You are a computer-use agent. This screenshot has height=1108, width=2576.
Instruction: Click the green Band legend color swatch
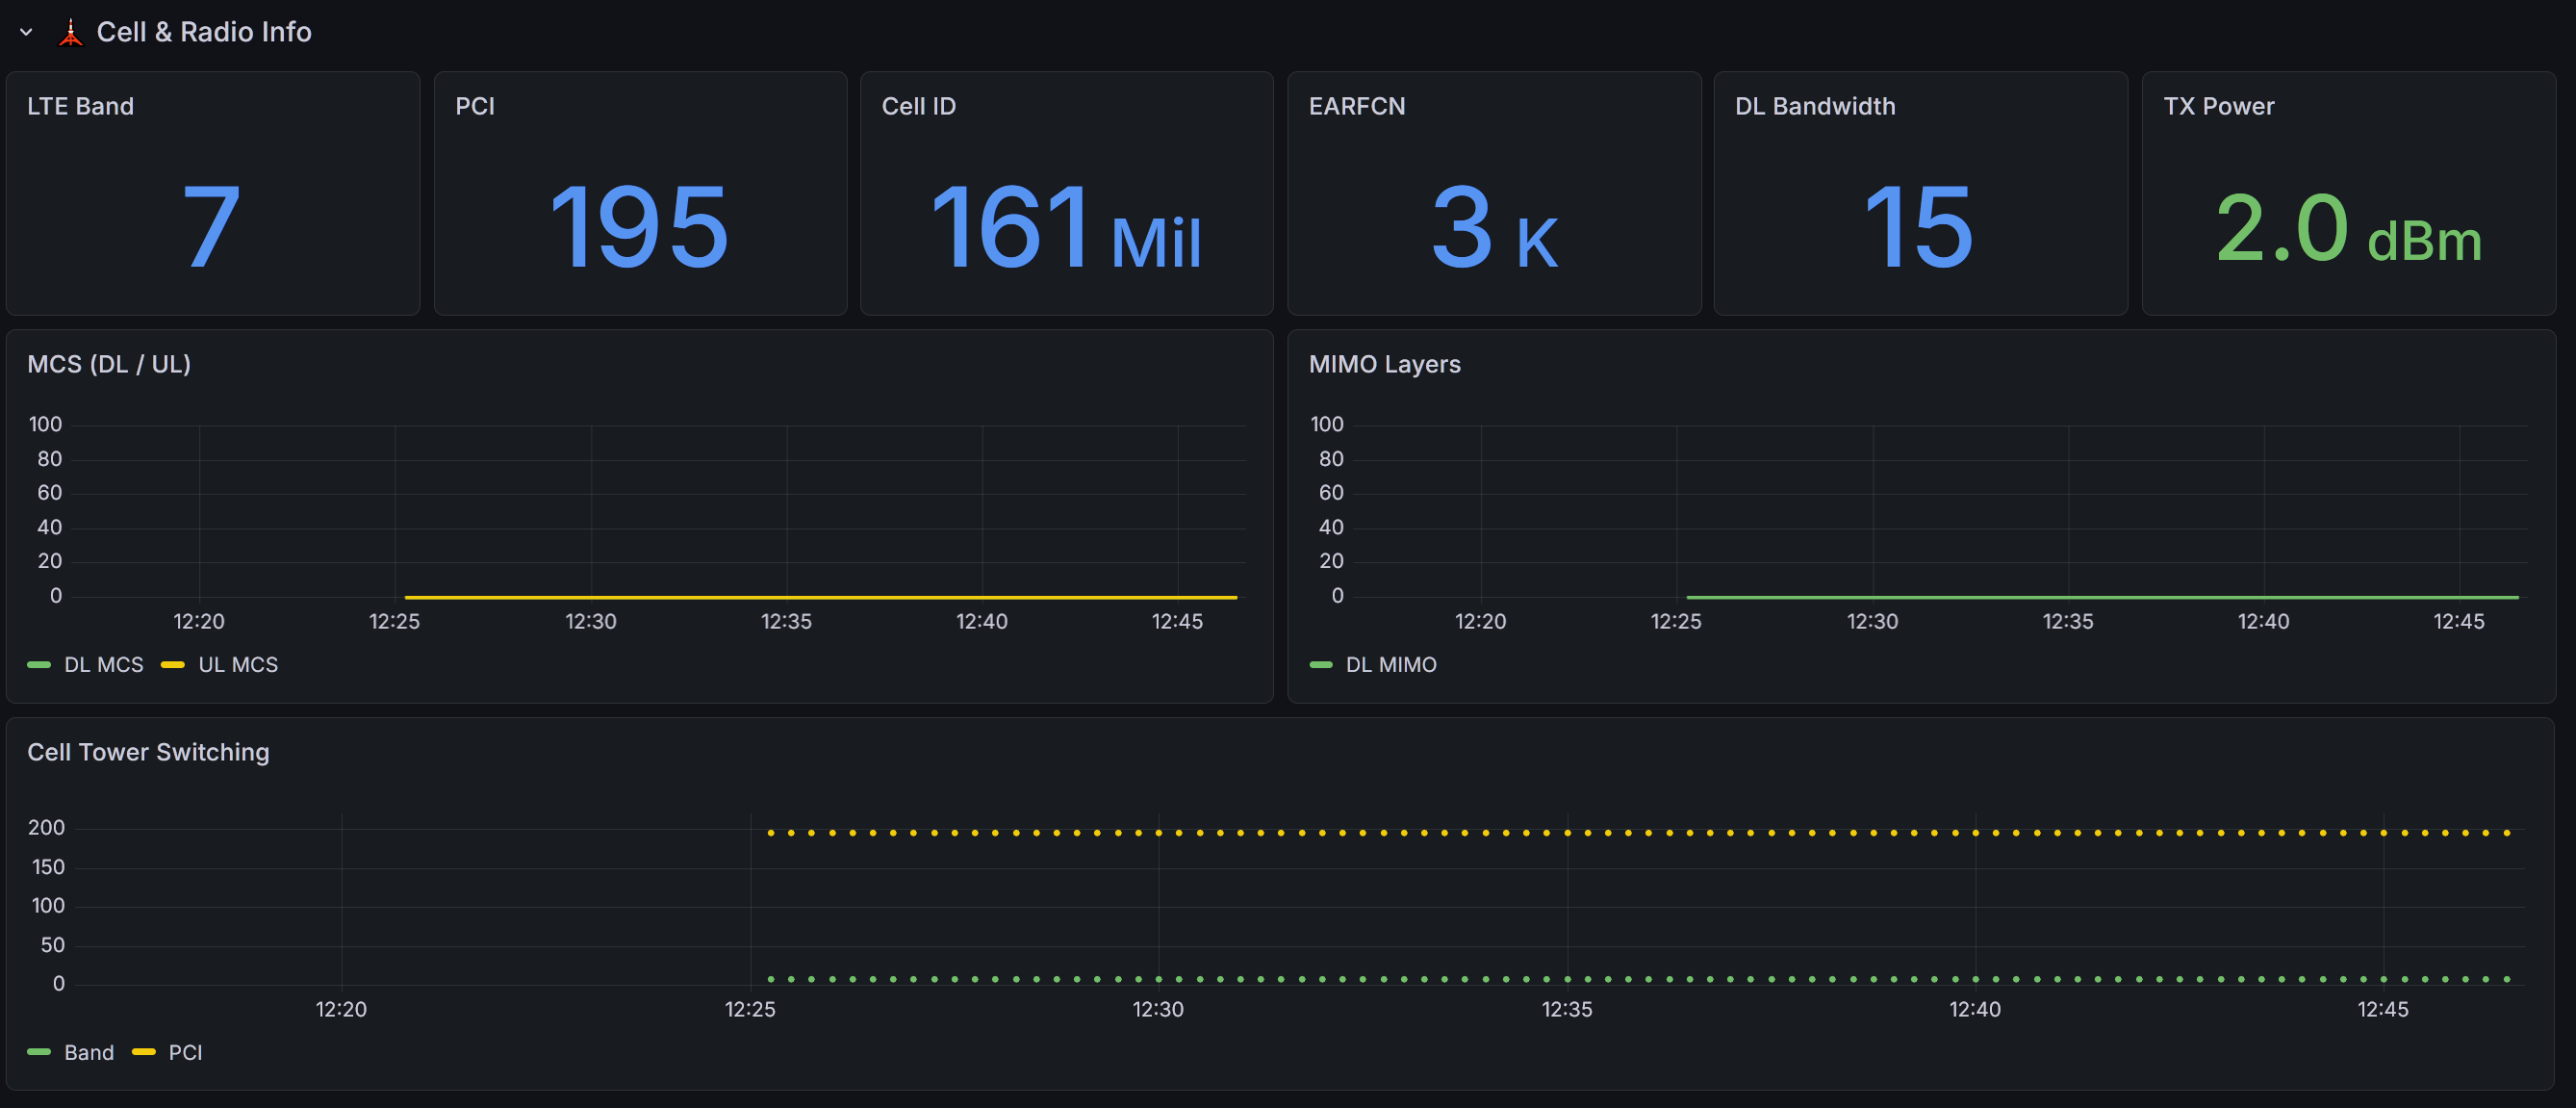[x=39, y=1052]
